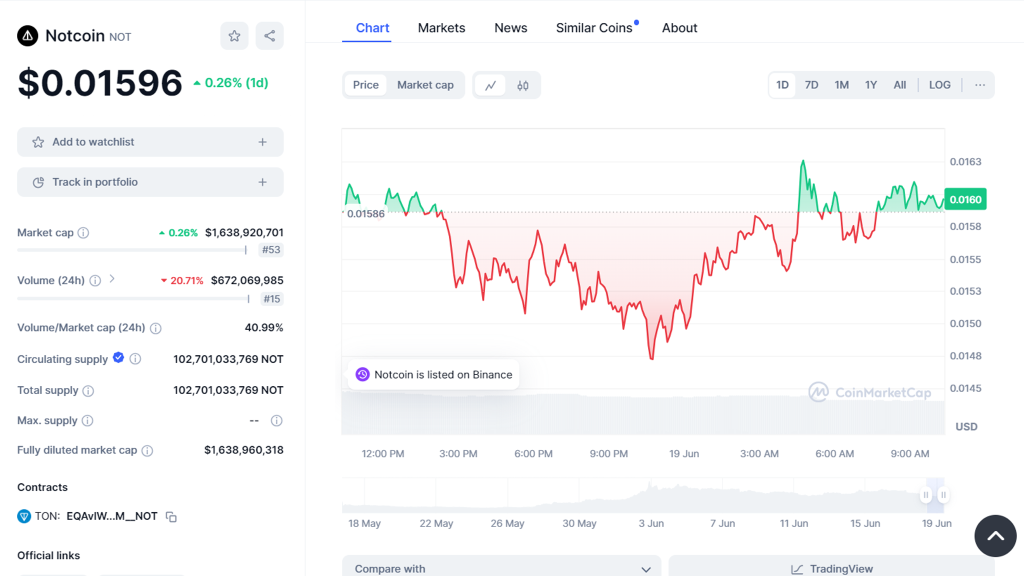Click the $672,069,985 volume value

(247, 280)
